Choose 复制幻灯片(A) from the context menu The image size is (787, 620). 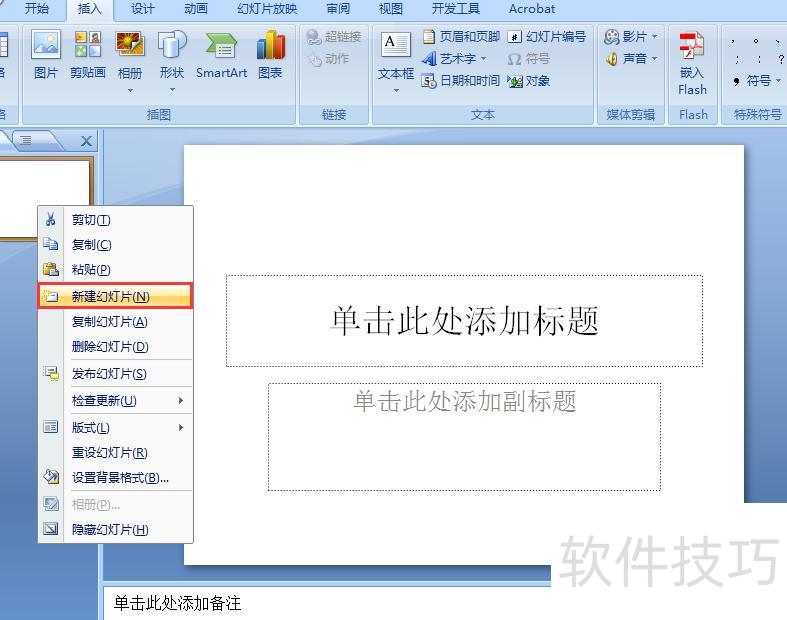[115, 321]
